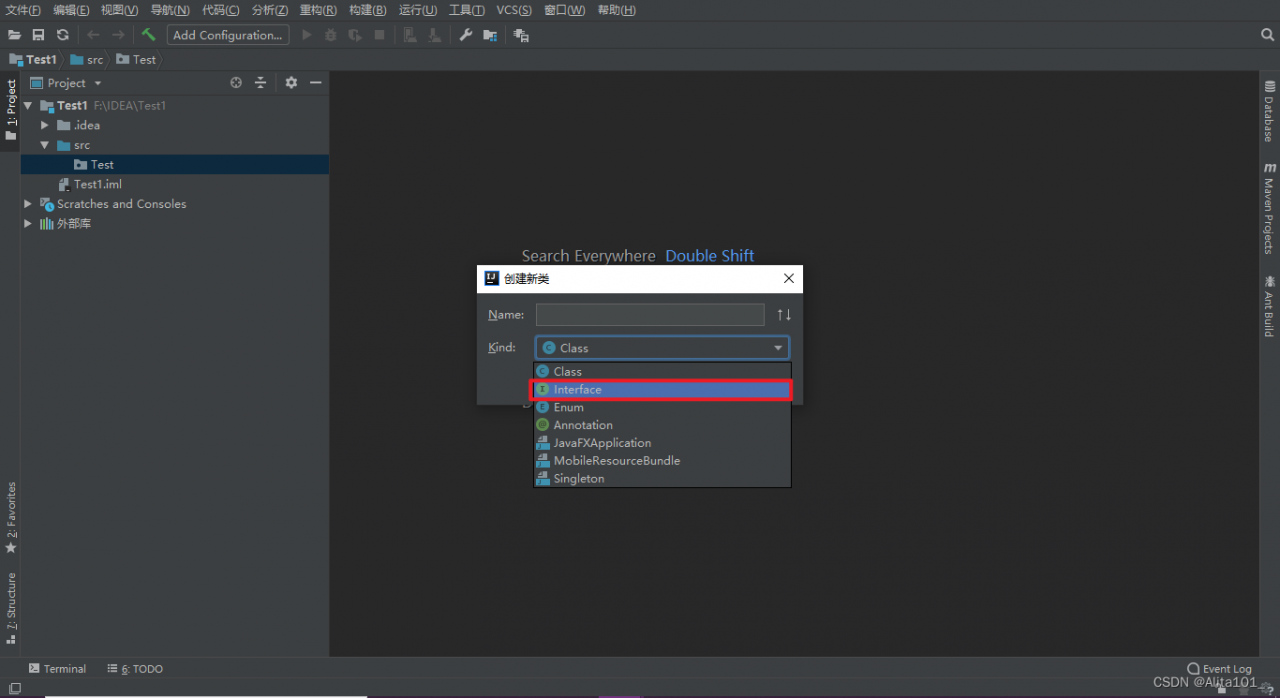The height and width of the screenshot is (698, 1280).
Task: Open the 帮助(H) menu
Action: tap(616, 10)
